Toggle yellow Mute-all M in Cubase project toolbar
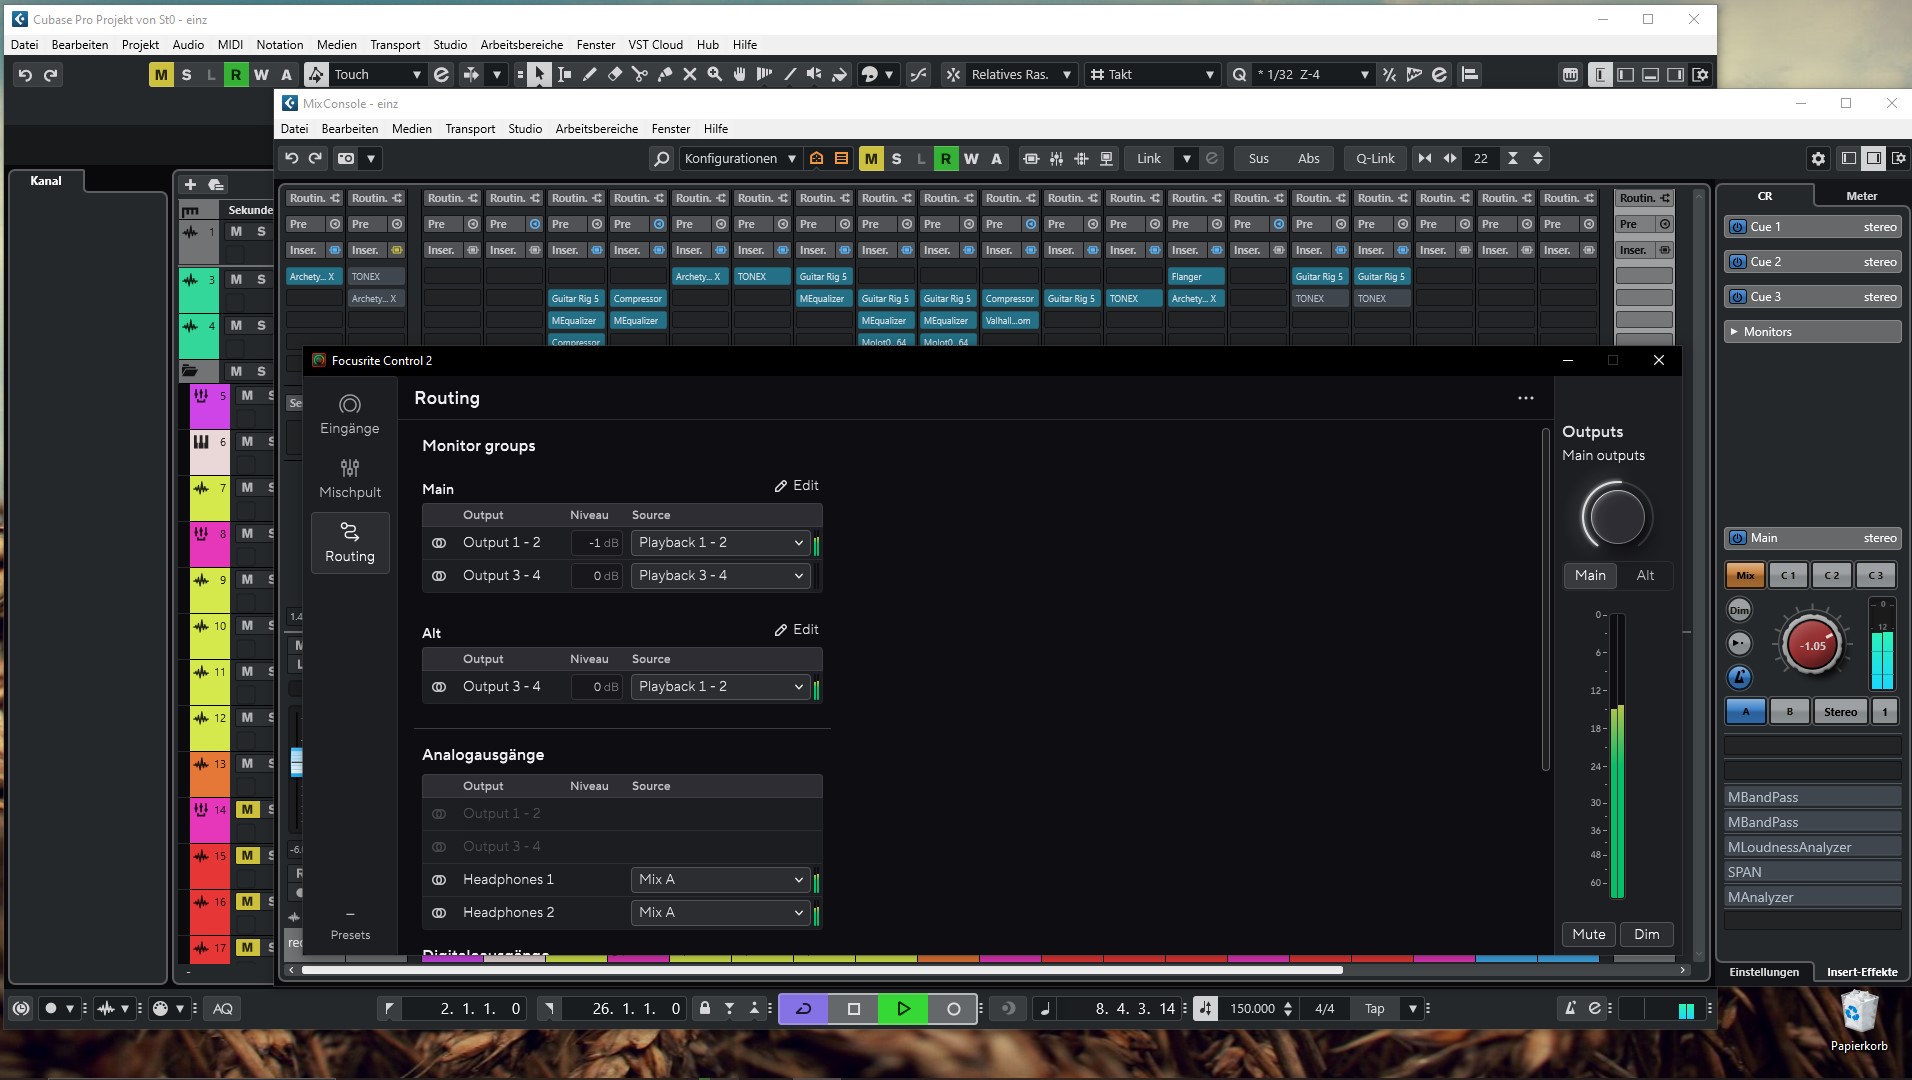 click(x=161, y=74)
